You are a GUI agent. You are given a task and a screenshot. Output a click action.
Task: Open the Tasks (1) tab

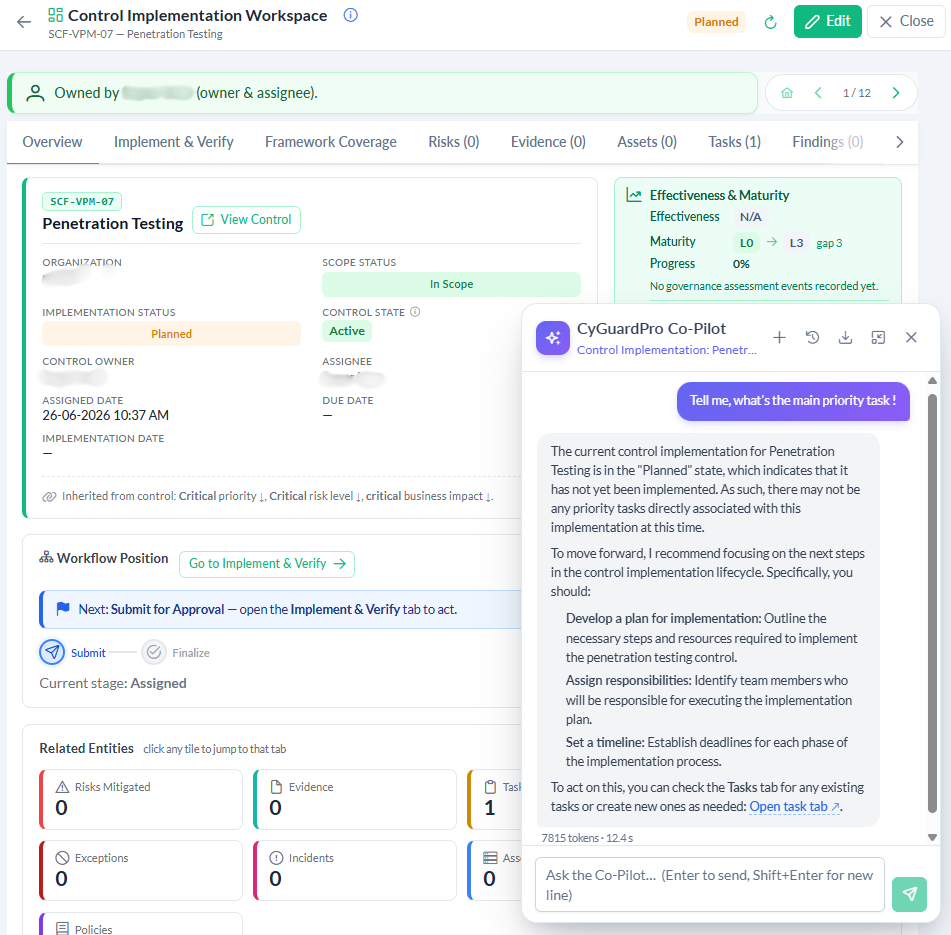(x=734, y=142)
